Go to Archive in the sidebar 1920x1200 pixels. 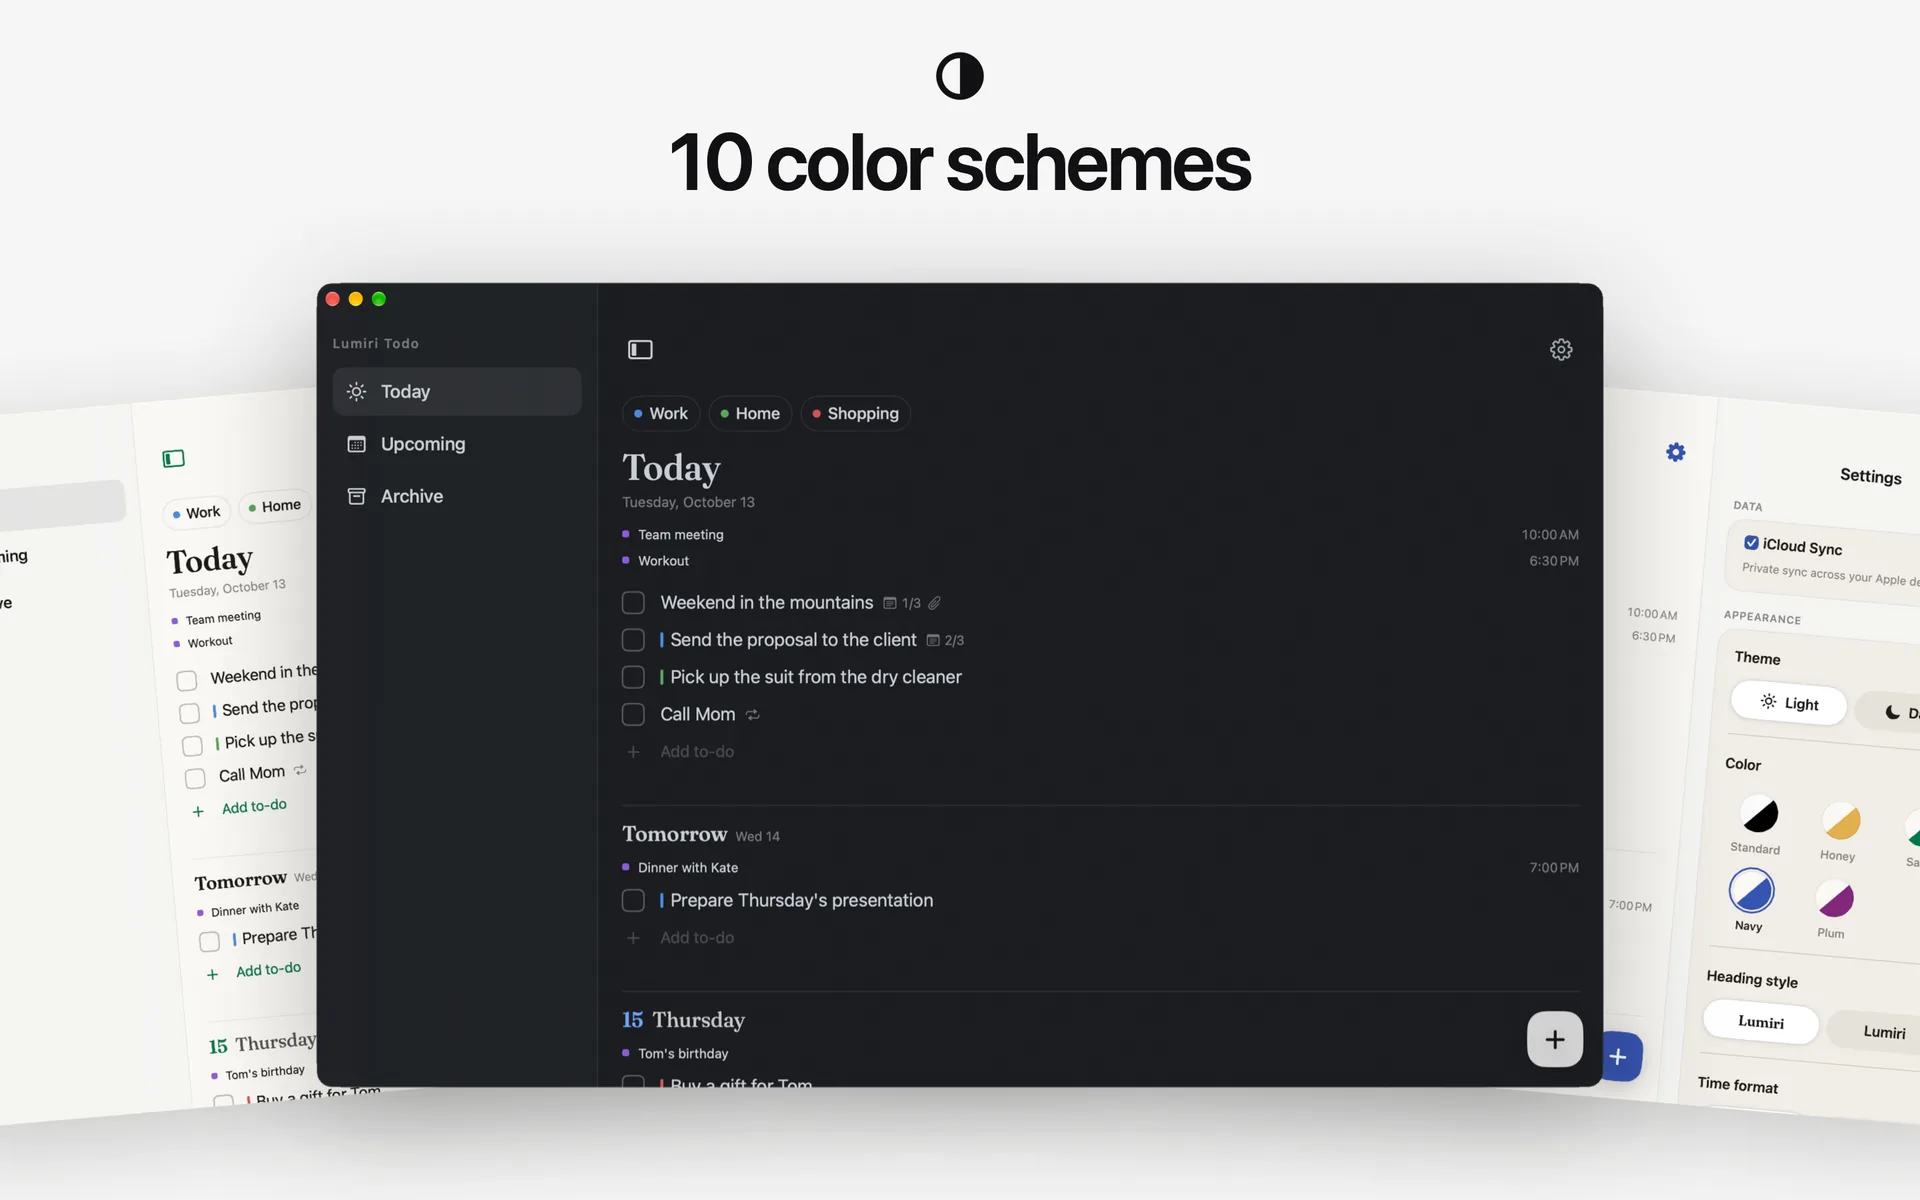[x=457, y=496]
